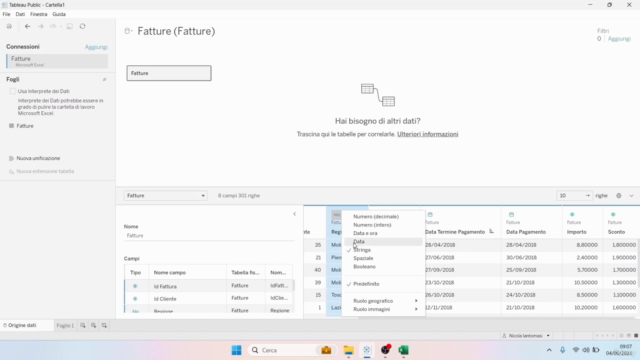This screenshot has width=640, height=360.
Task: Collapse the metadata pane with the left chevron
Action: (x=294, y=214)
